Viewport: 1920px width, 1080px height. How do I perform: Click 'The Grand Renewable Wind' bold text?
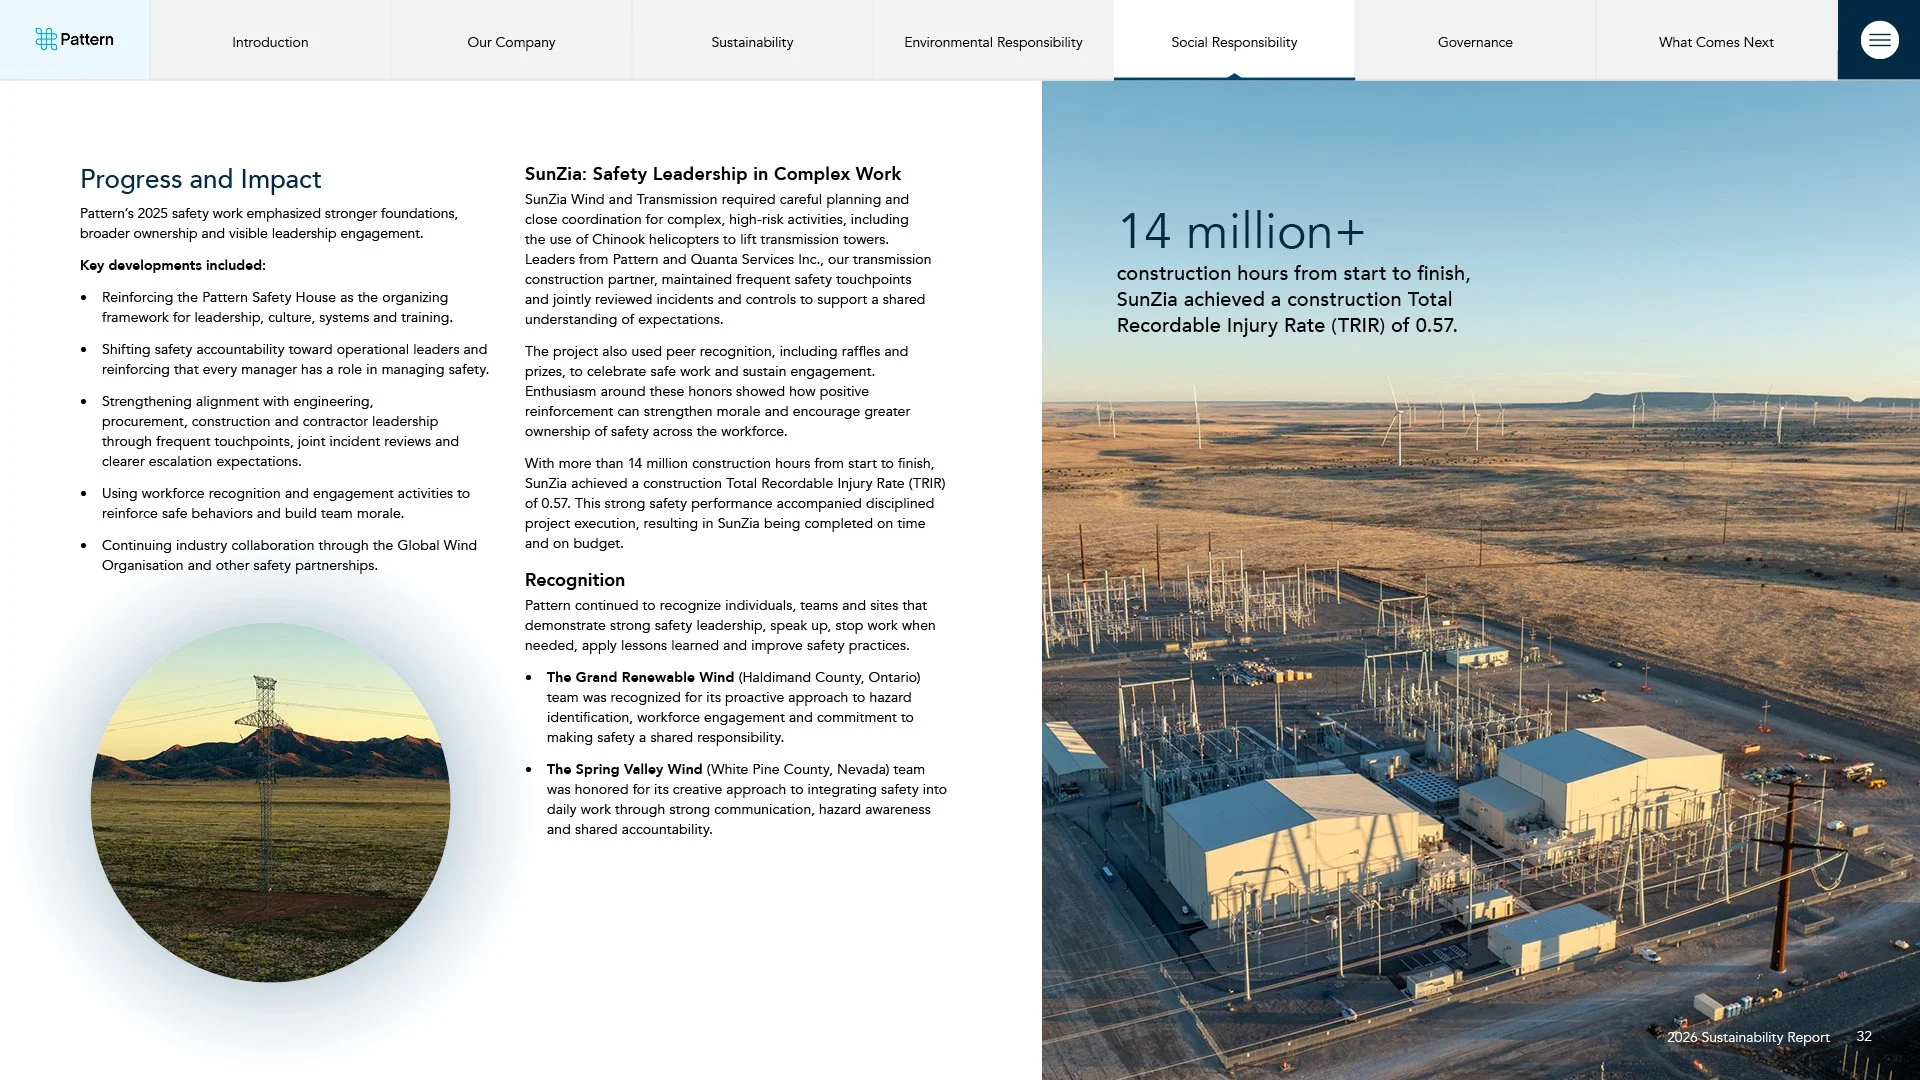point(640,677)
